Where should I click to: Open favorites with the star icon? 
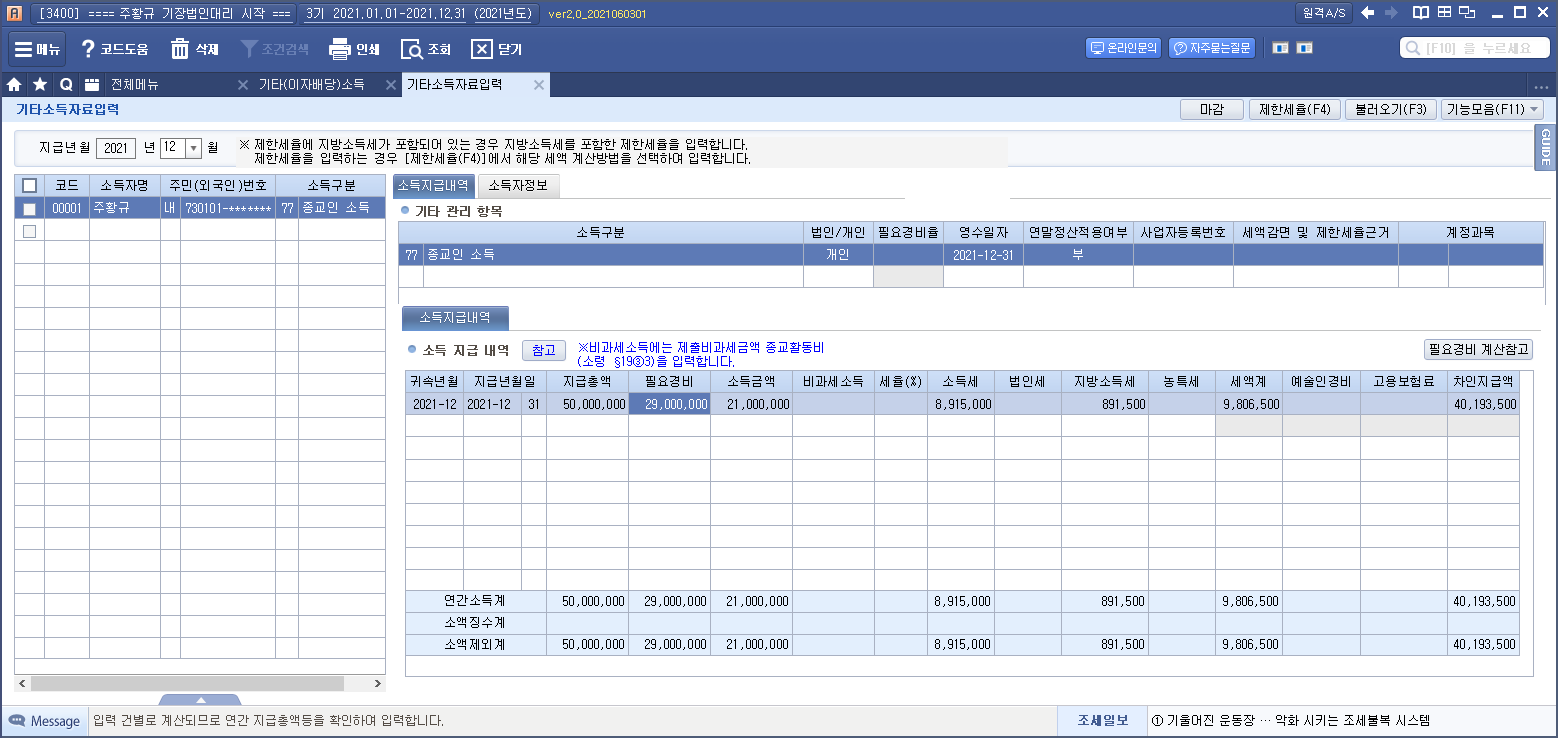point(40,85)
